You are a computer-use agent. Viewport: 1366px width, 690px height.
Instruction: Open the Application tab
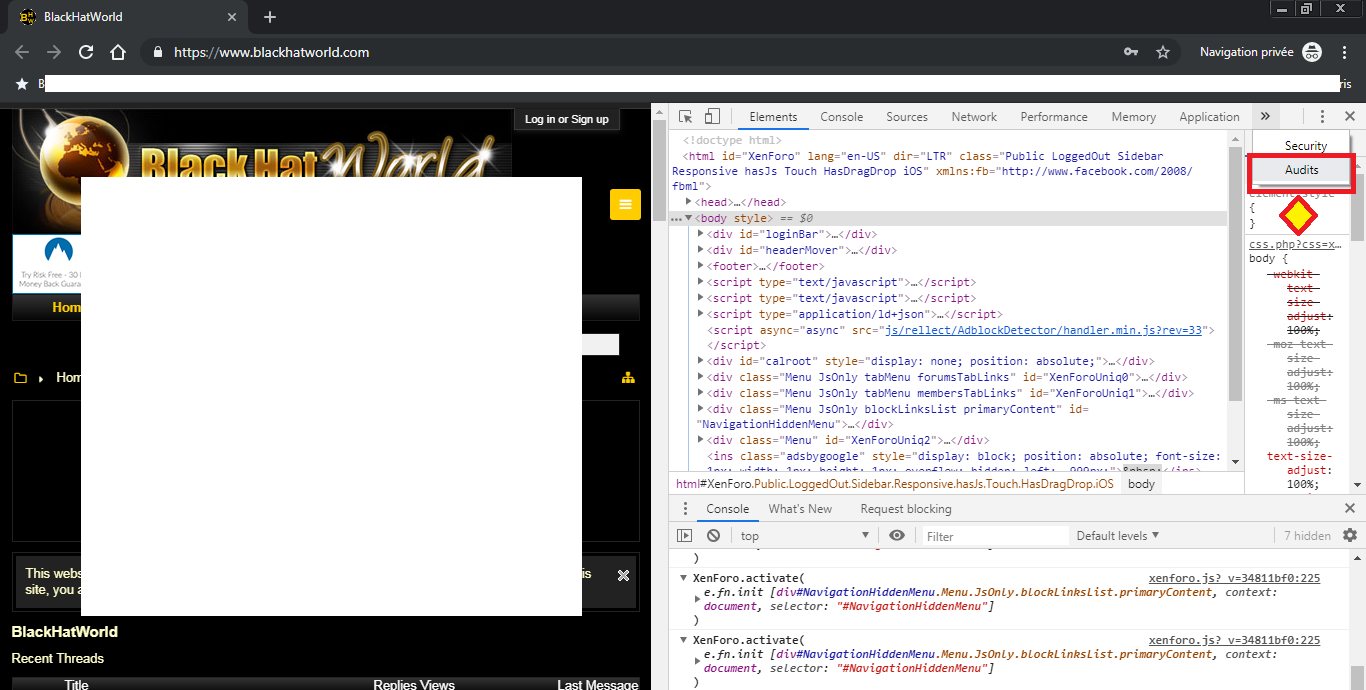[1209, 117]
